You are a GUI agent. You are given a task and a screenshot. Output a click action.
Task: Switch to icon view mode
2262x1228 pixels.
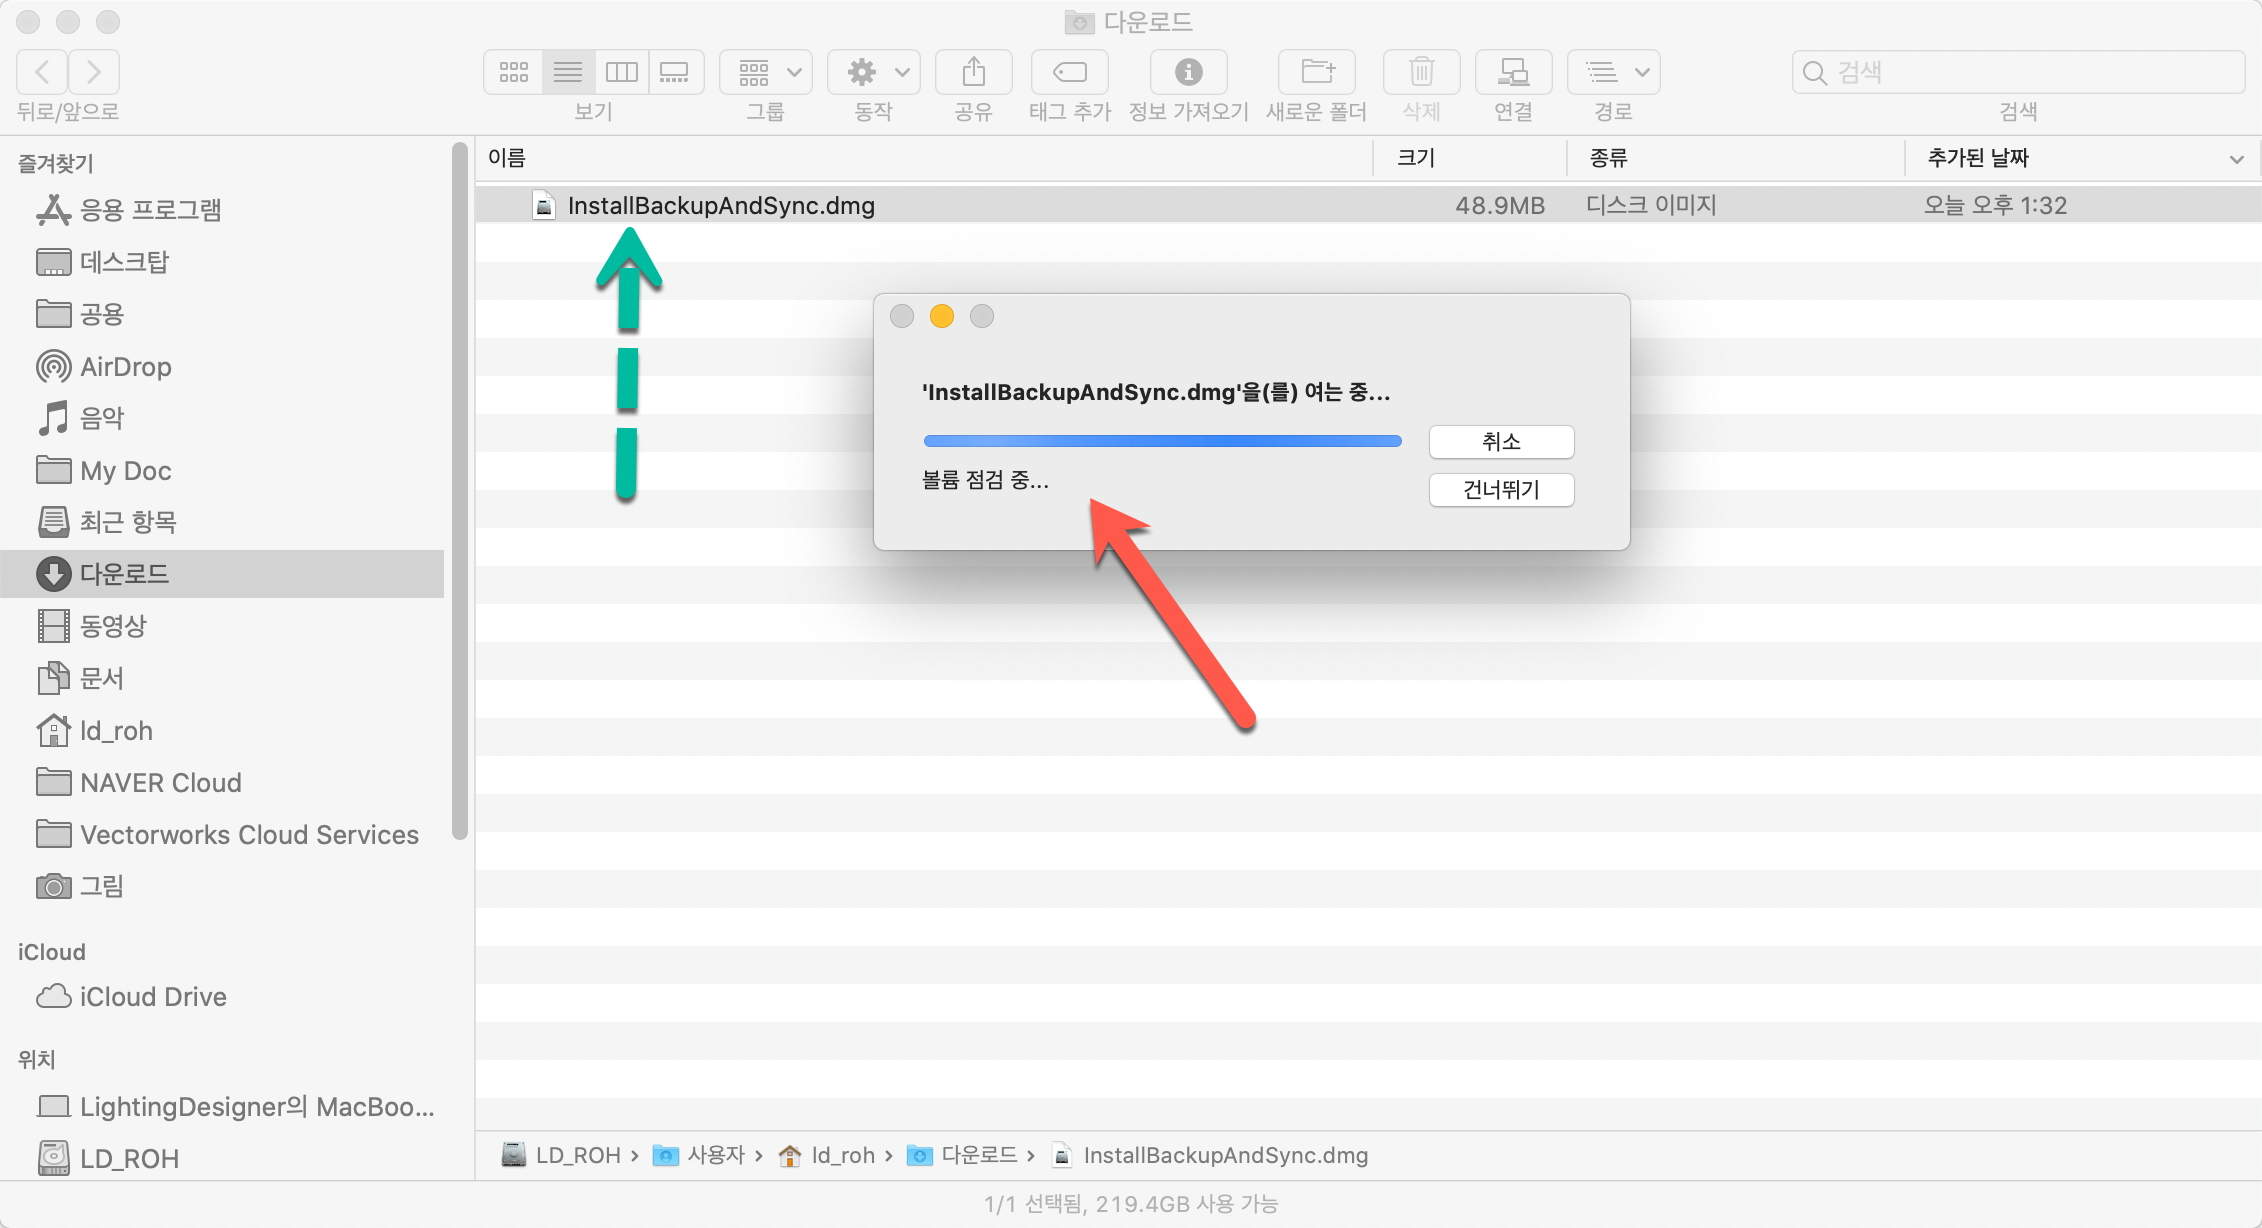(514, 72)
